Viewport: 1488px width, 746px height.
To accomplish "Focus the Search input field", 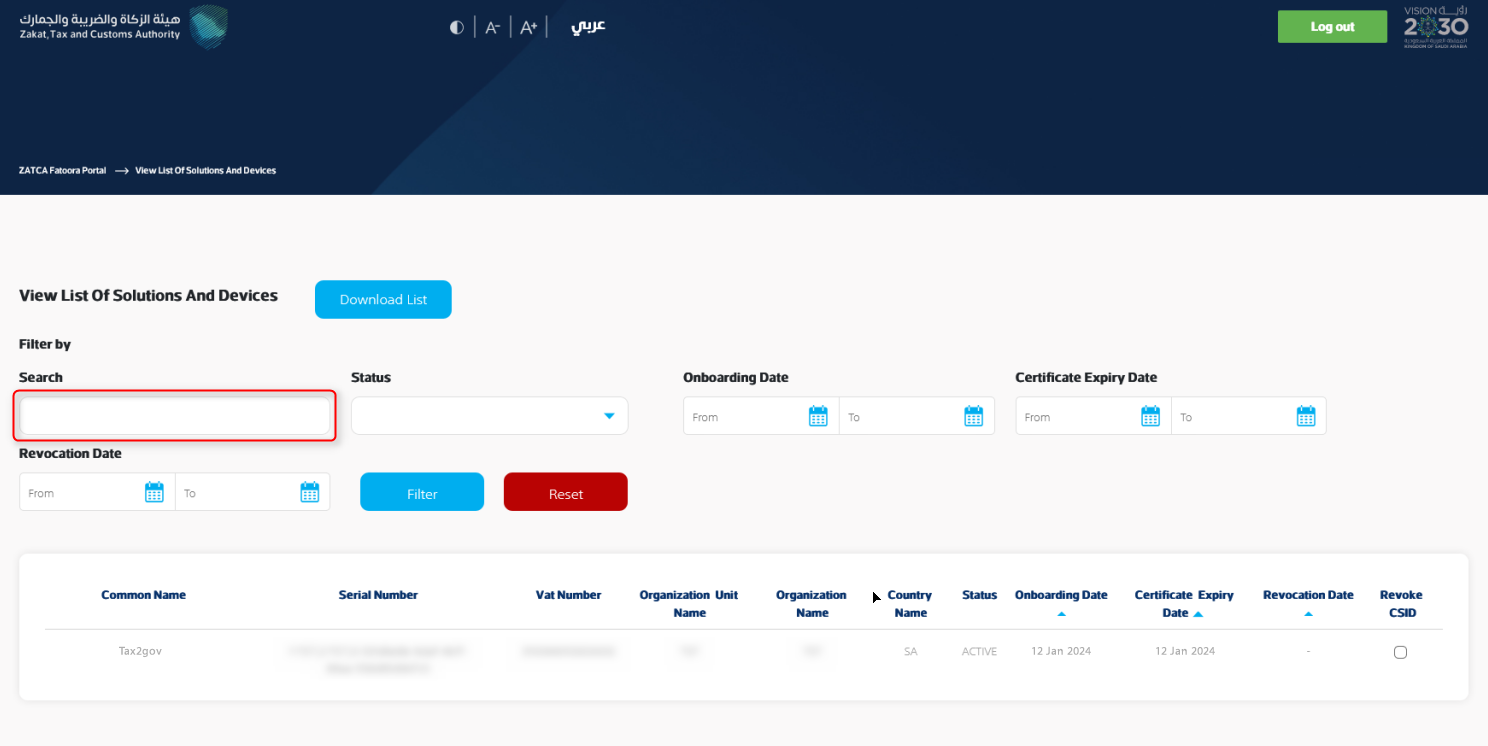I will coord(175,416).
